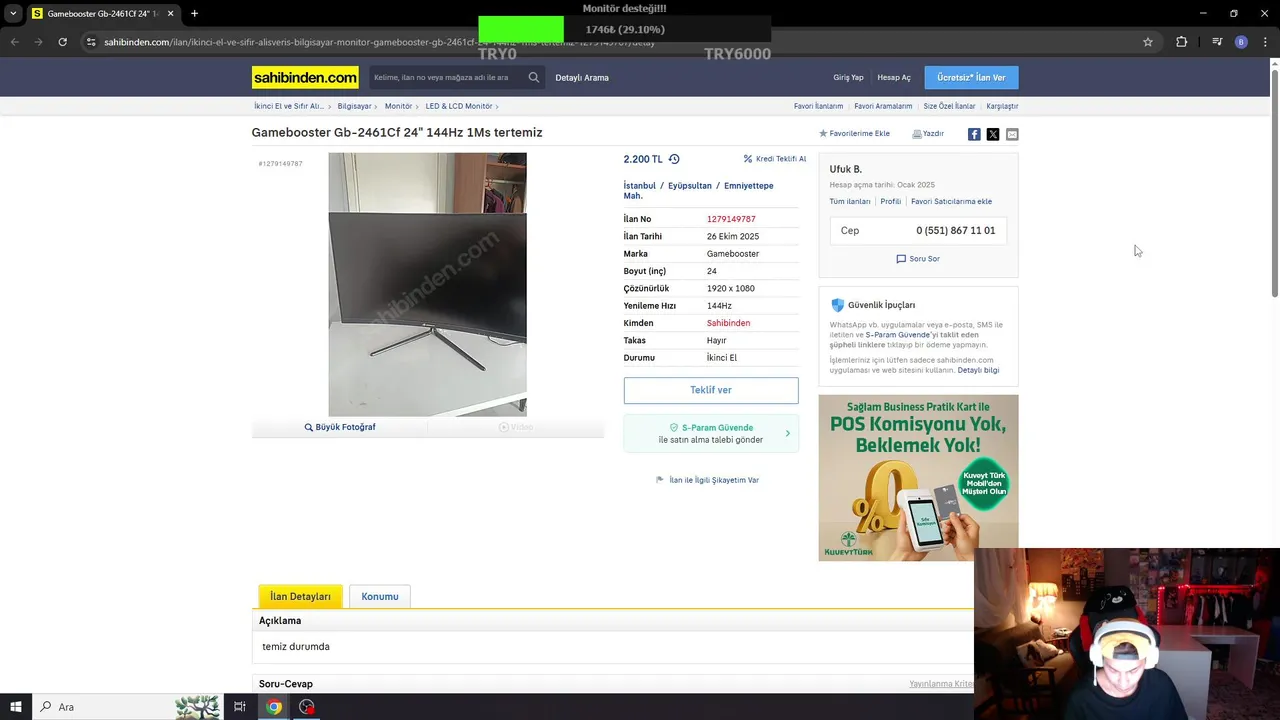Click the Cep phone number box
1280x720 pixels.
click(918, 230)
